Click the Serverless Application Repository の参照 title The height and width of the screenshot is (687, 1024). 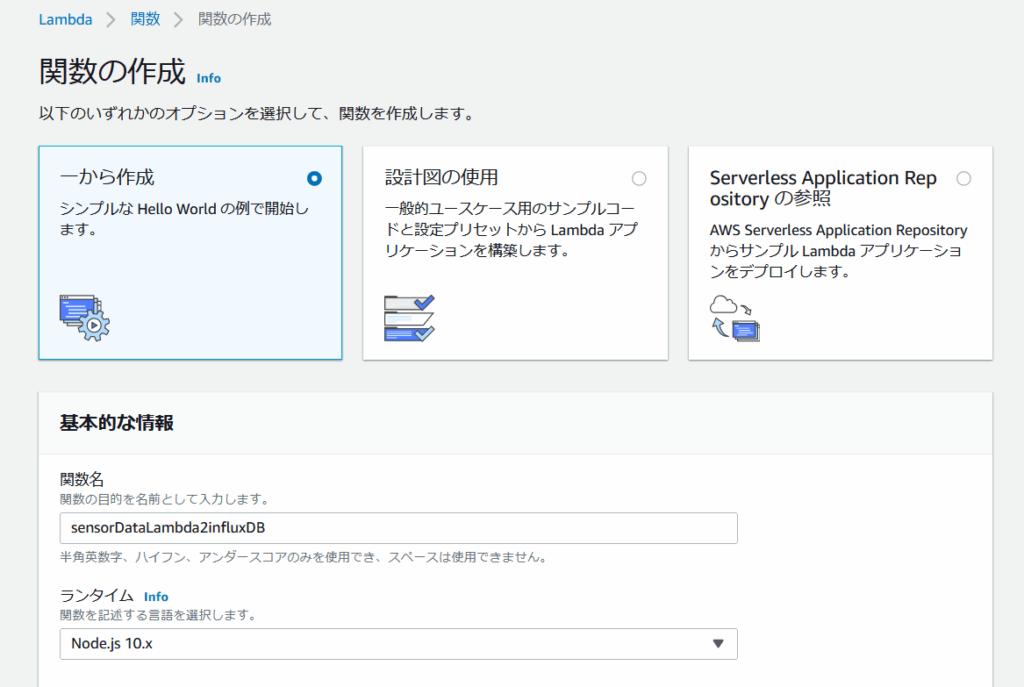823,188
